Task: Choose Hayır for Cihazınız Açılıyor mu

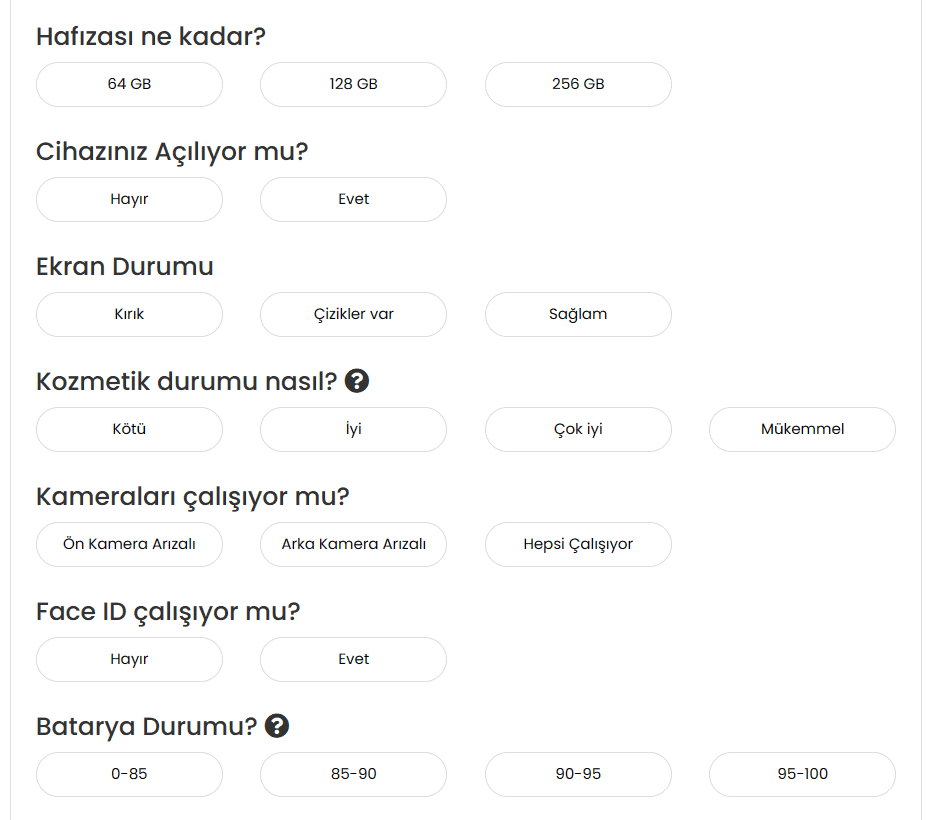Action: coord(129,199)
